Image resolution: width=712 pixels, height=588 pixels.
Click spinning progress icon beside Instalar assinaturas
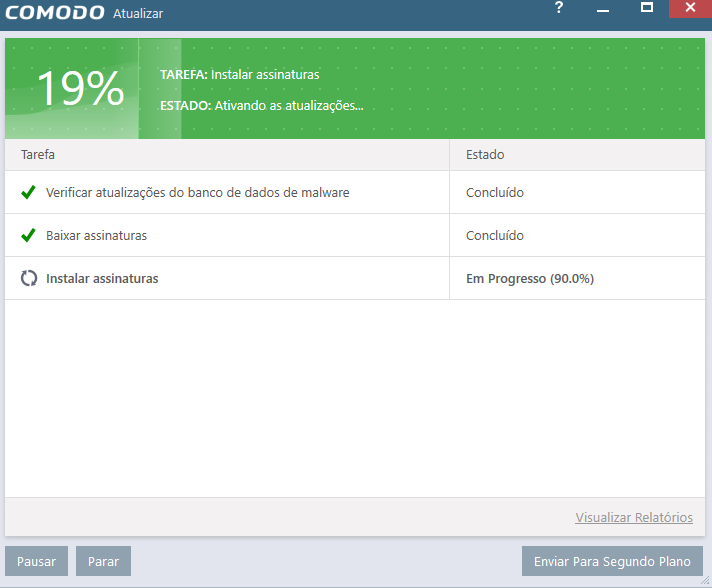(29, 278)
